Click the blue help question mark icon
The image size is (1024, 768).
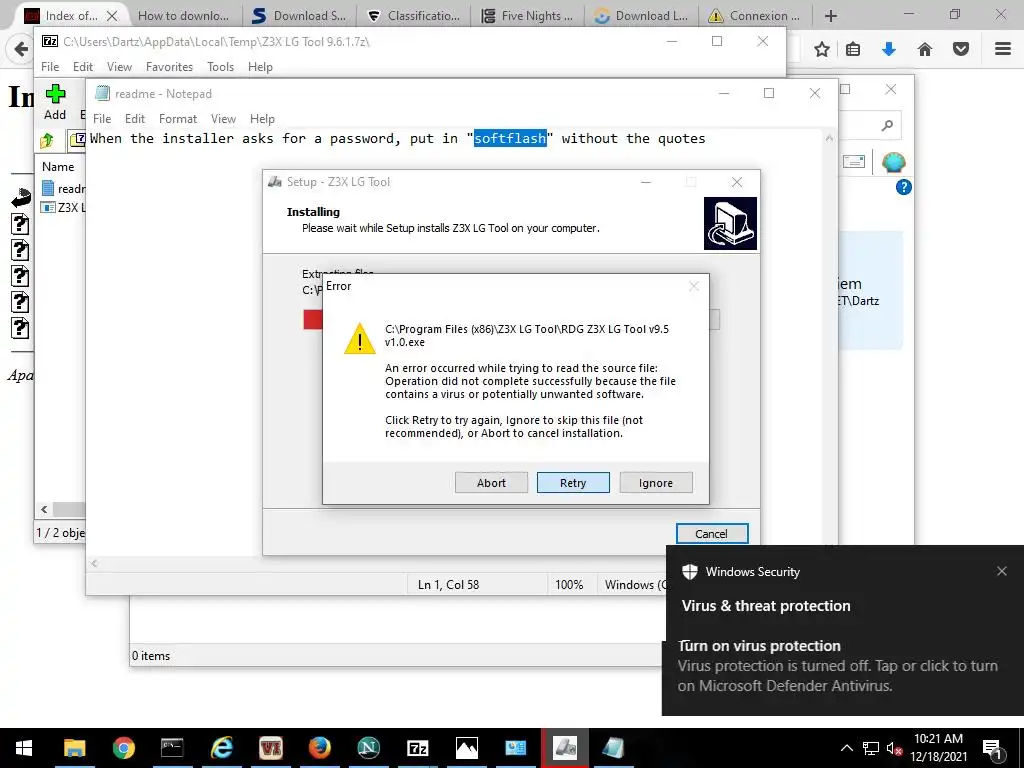(x=904, y=187)
